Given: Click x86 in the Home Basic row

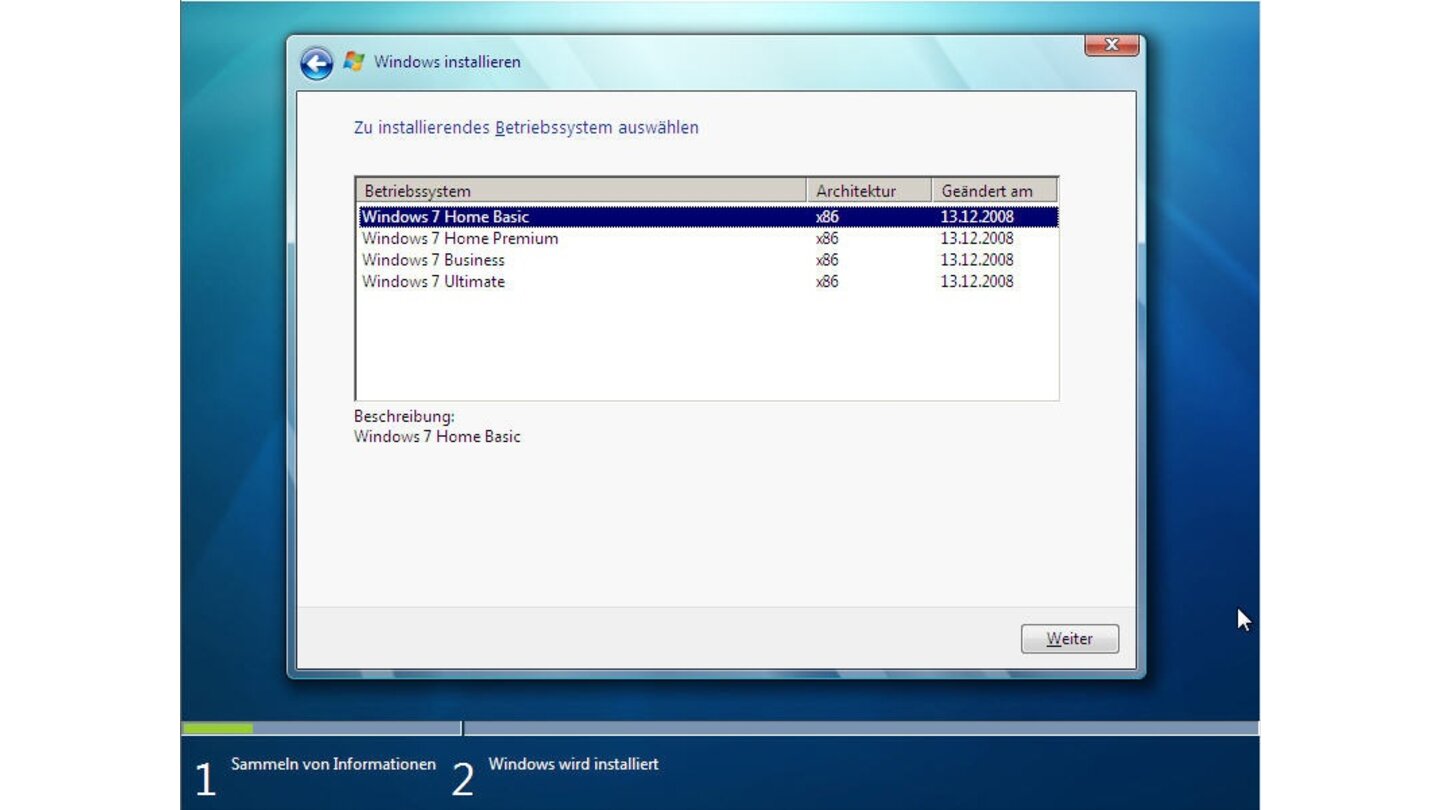Looking at the screenshot, I should (827, 217).
